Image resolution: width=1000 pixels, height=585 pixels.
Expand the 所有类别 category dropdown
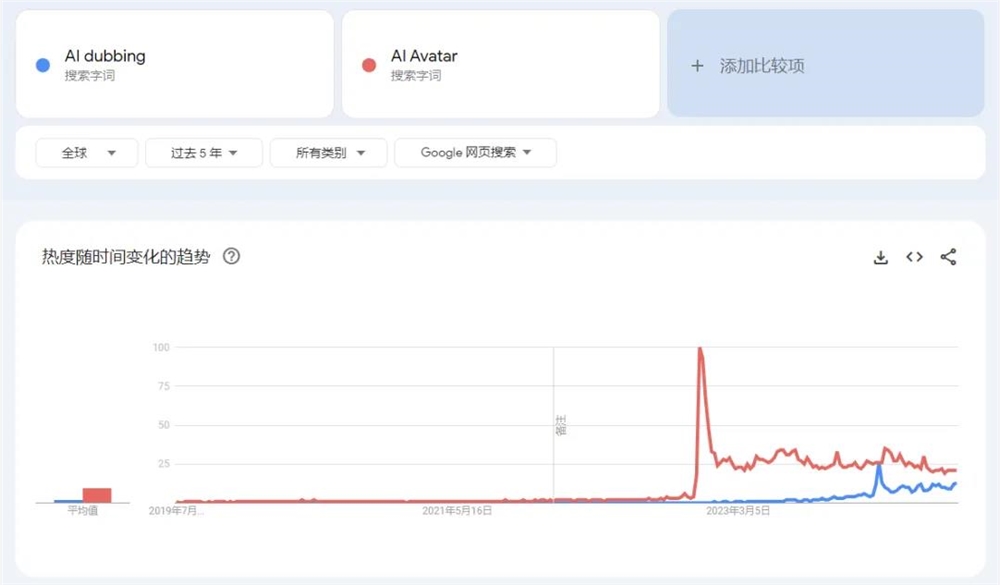coord(328,152)
